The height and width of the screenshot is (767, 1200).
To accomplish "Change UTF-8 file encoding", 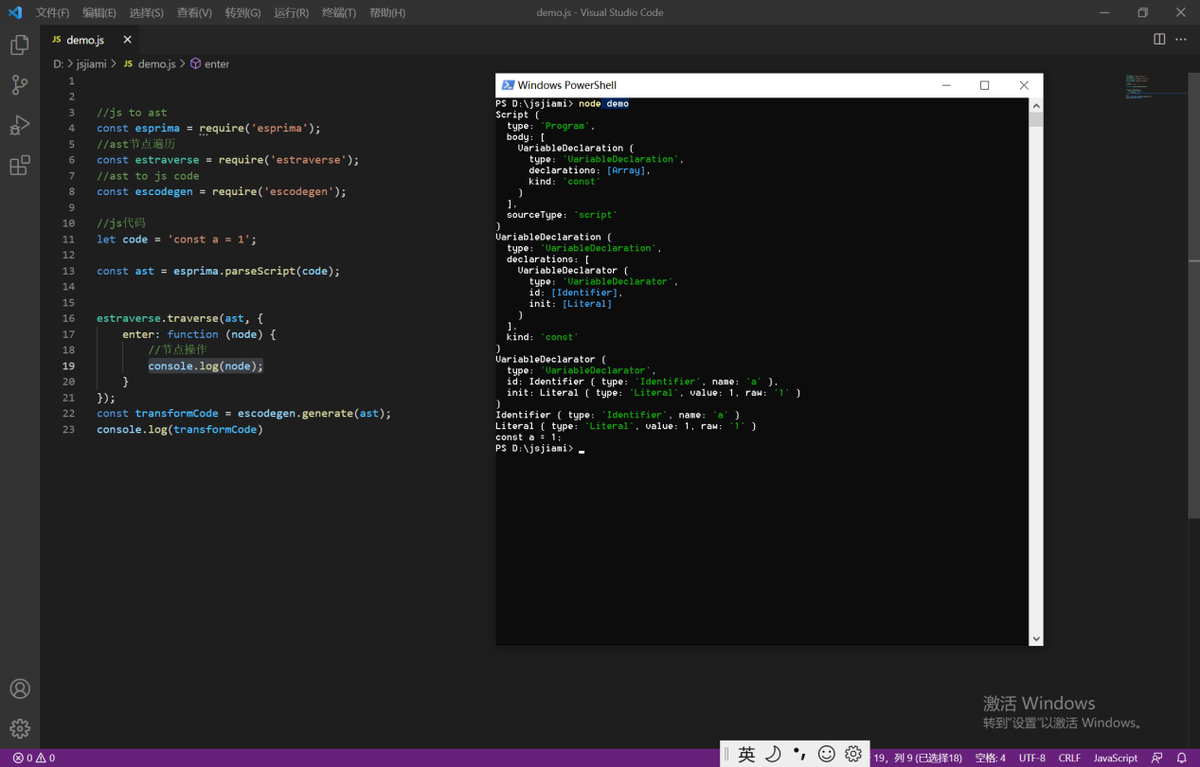I will tap(1032, 758).
